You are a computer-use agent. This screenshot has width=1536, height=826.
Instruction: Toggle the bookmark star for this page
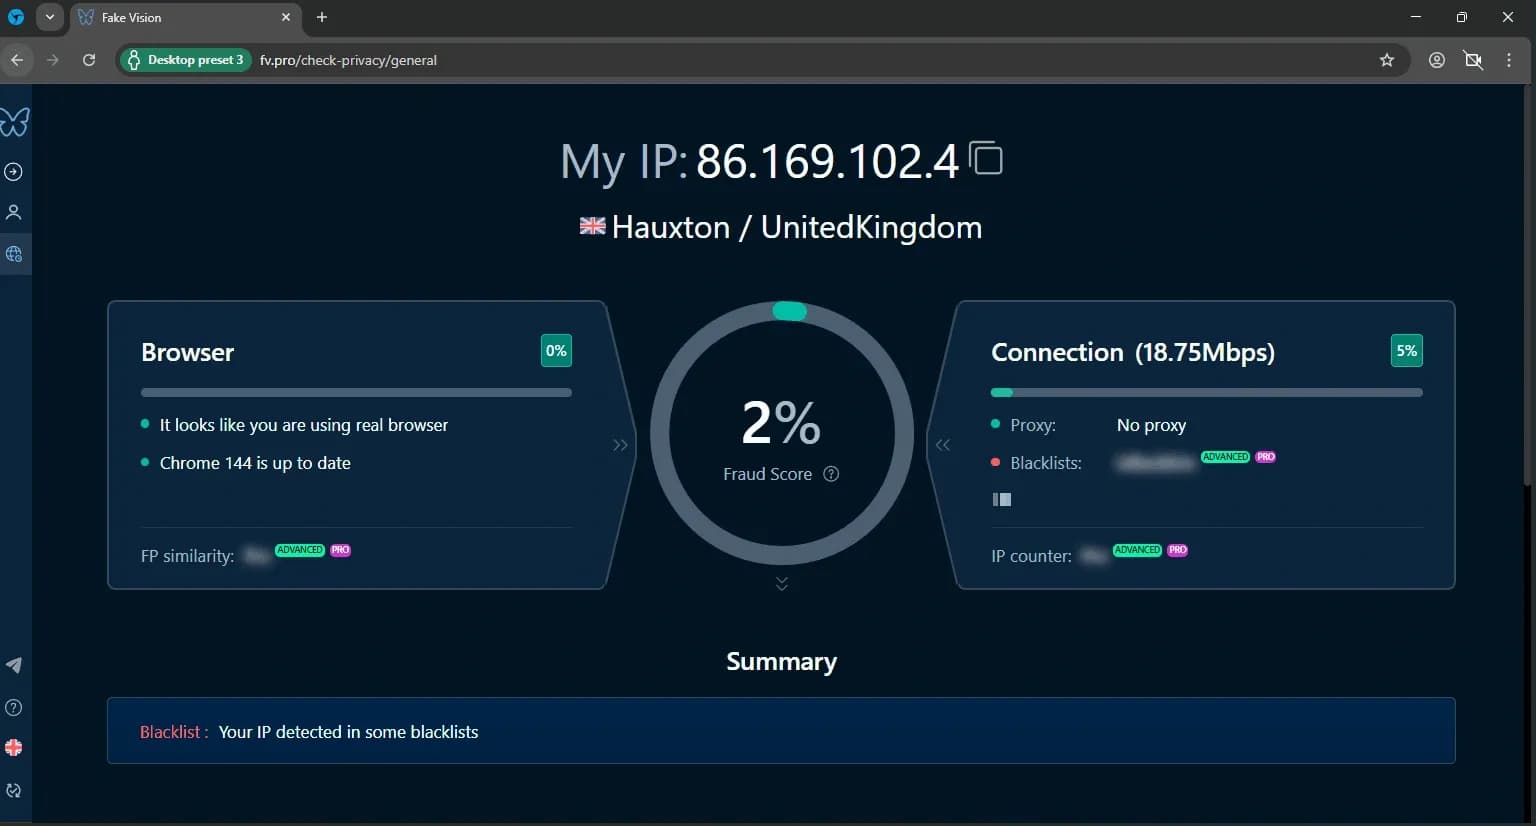pos(1387,60)
